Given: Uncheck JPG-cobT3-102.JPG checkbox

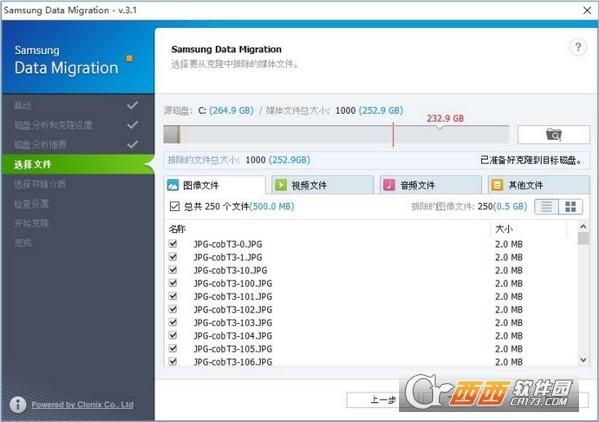Looking at the screenshot, I should click(173, 309).
